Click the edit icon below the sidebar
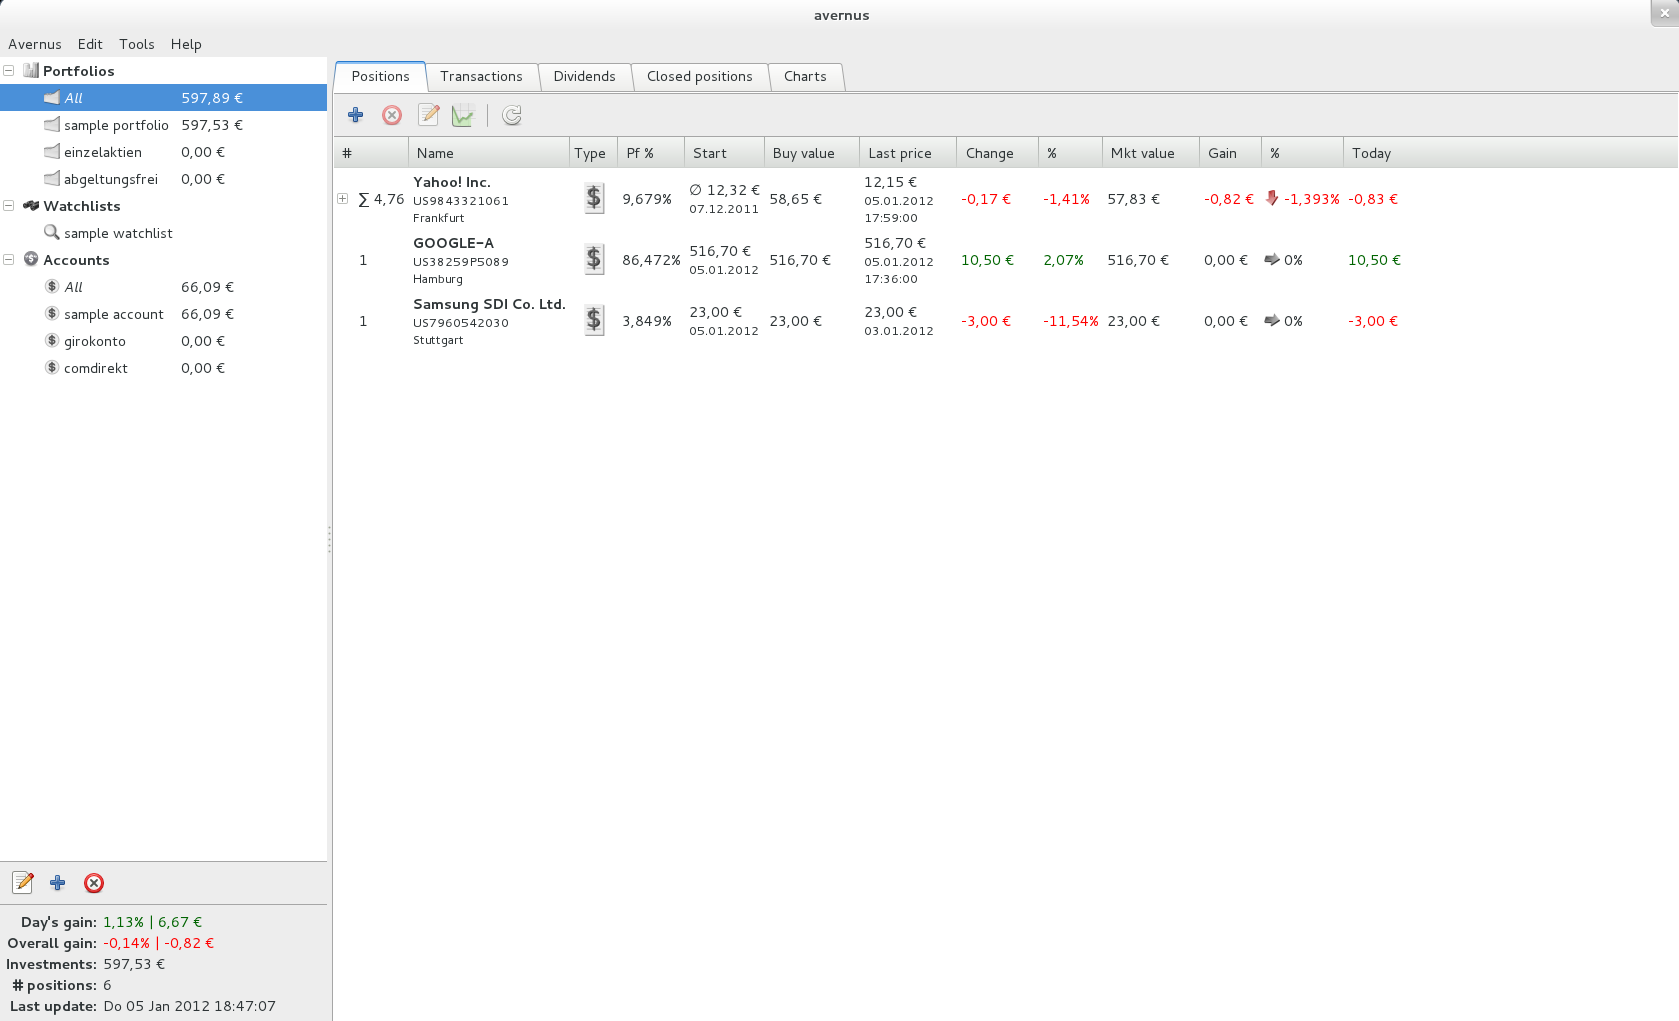 pyautogui.click(x=23, y=883)
